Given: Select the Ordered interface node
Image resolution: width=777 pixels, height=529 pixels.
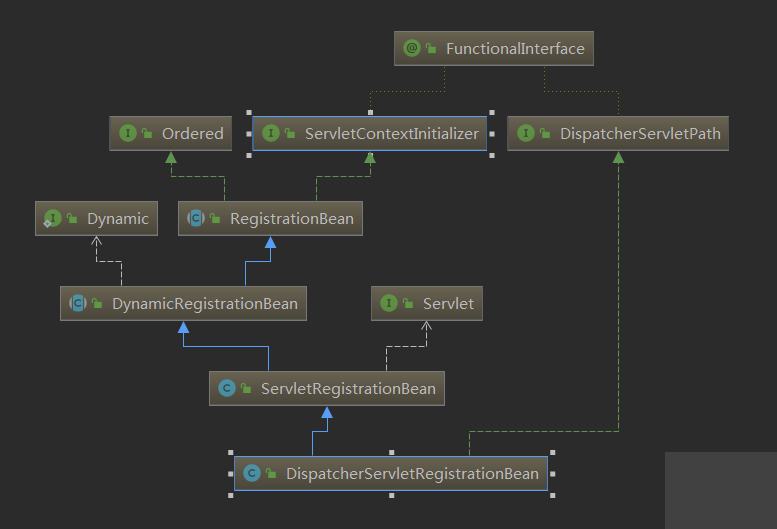Looking at the screenshot, I should pyautogui.click(x=170, y=133).
